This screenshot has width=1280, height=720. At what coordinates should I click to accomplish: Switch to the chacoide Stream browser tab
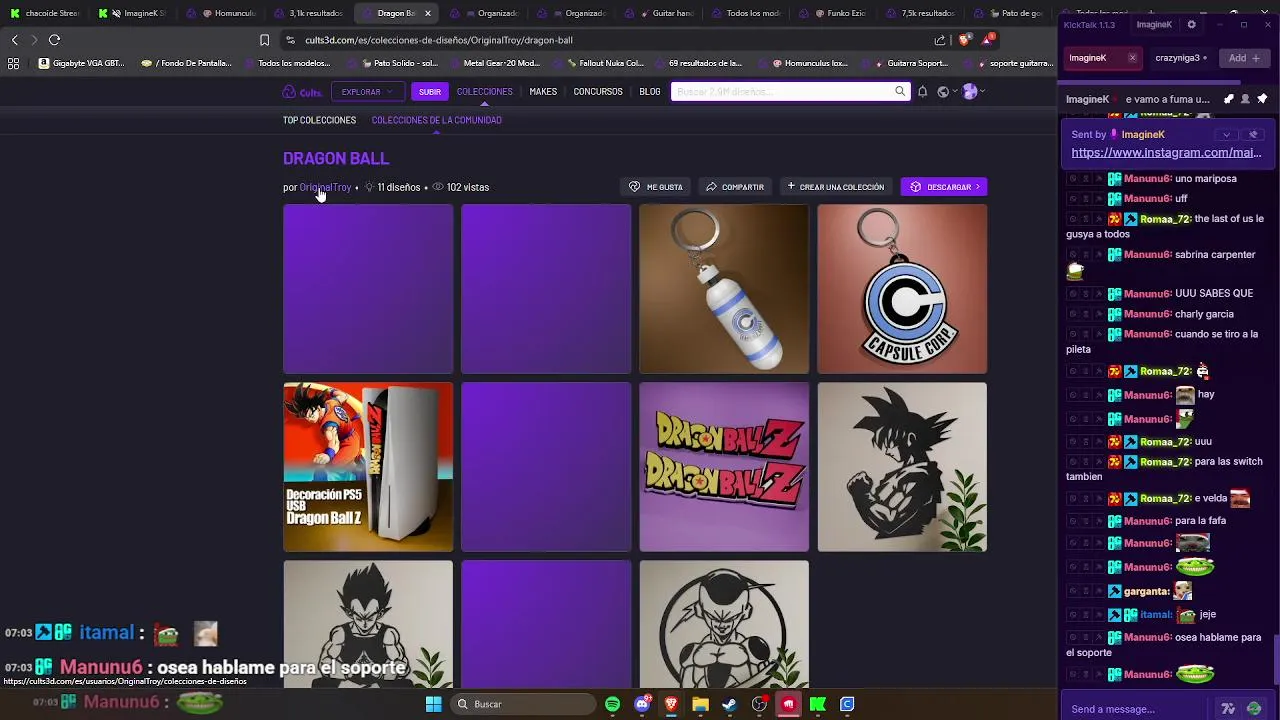[x=44, y=13]
